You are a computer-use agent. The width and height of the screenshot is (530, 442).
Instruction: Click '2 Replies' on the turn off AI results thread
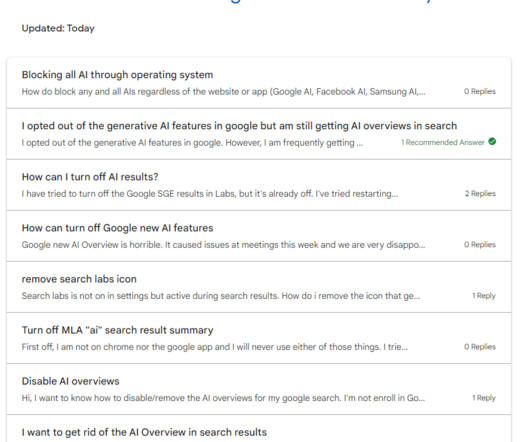480,193
